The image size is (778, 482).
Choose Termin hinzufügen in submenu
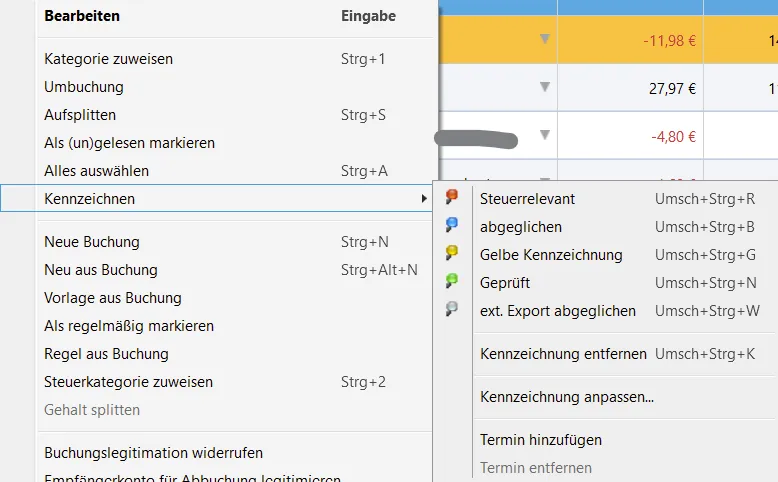pyautogui.click(x=541, y=440)
